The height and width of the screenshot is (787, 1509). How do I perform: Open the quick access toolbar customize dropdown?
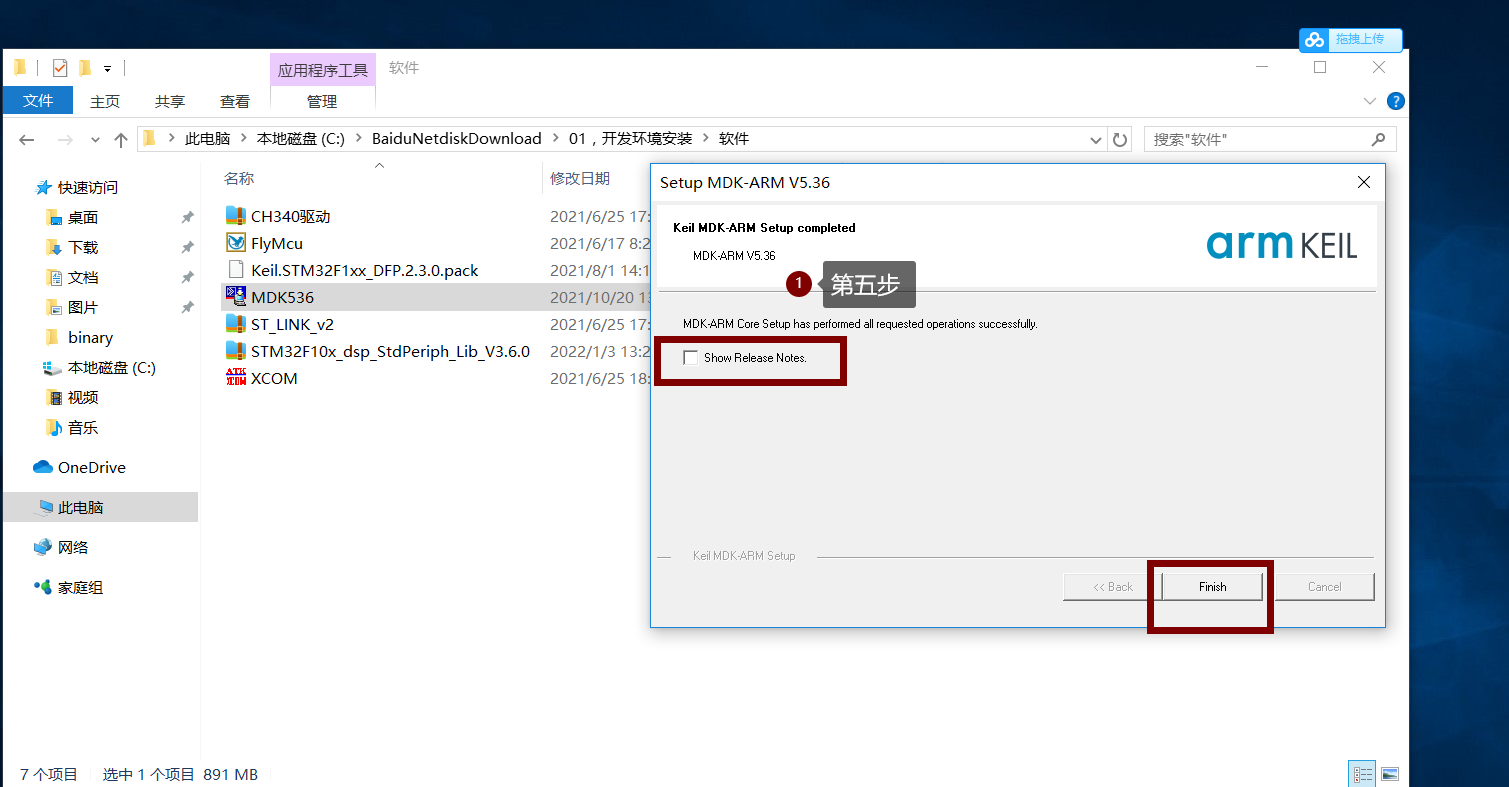point(107,68)
